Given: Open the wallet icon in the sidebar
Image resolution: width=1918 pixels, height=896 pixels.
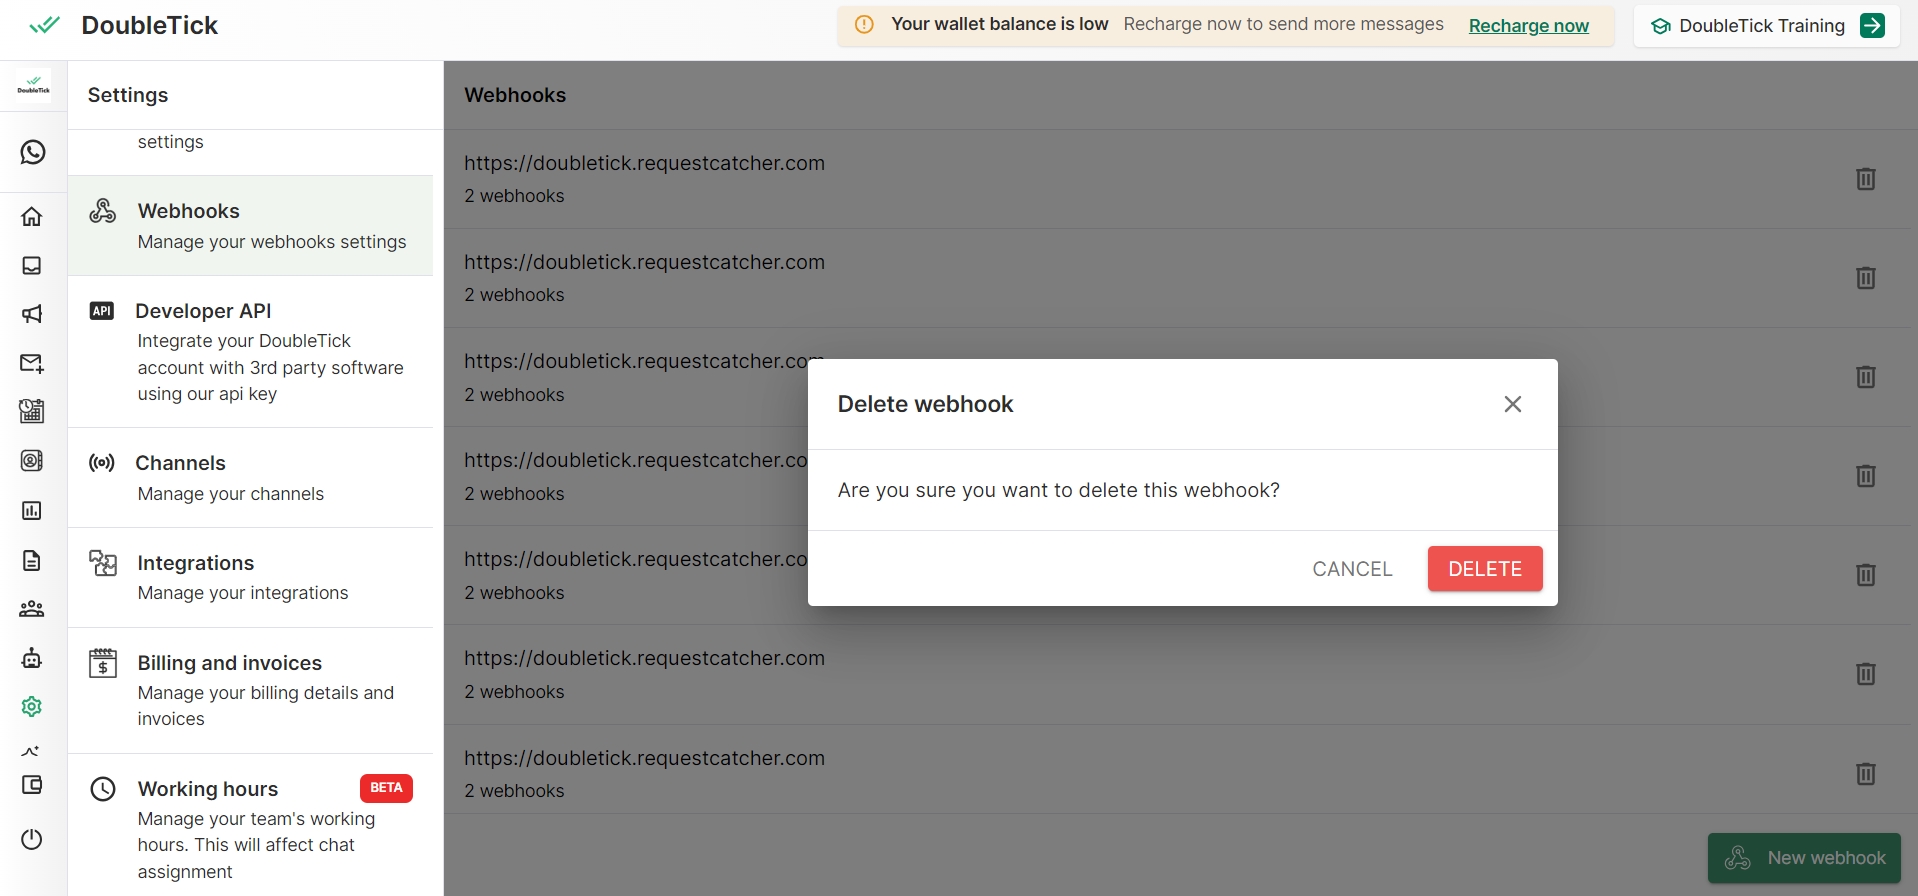Looking at the screenshot, I should pyautogui.click(x=32, y=785).
